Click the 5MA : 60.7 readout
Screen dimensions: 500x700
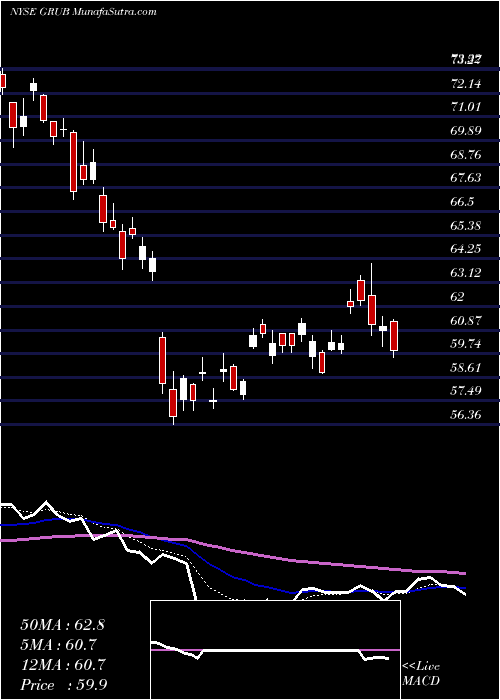(x=59, y=645)
